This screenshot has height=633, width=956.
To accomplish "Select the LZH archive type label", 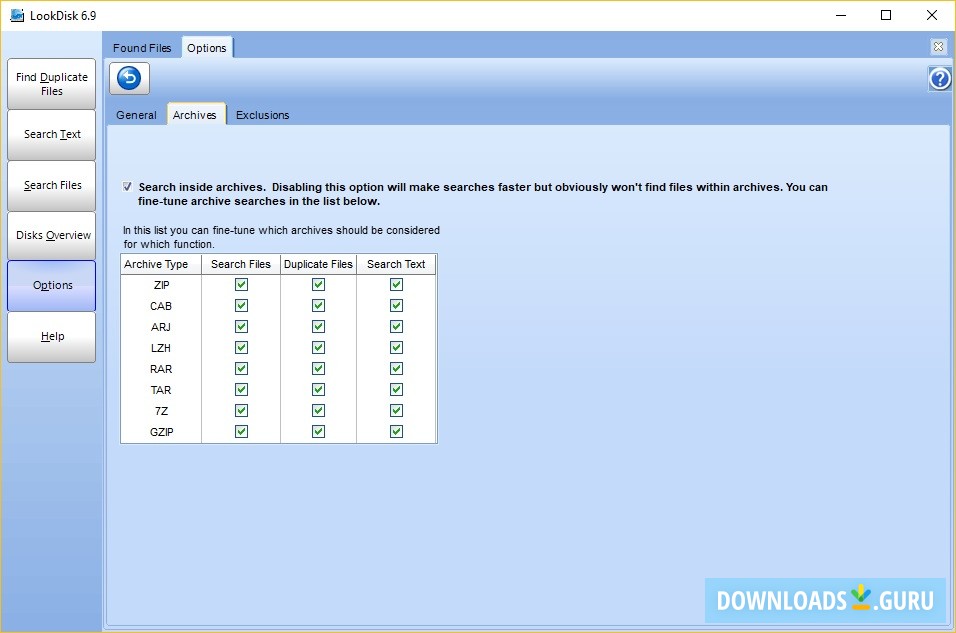I will coord(161,348).
